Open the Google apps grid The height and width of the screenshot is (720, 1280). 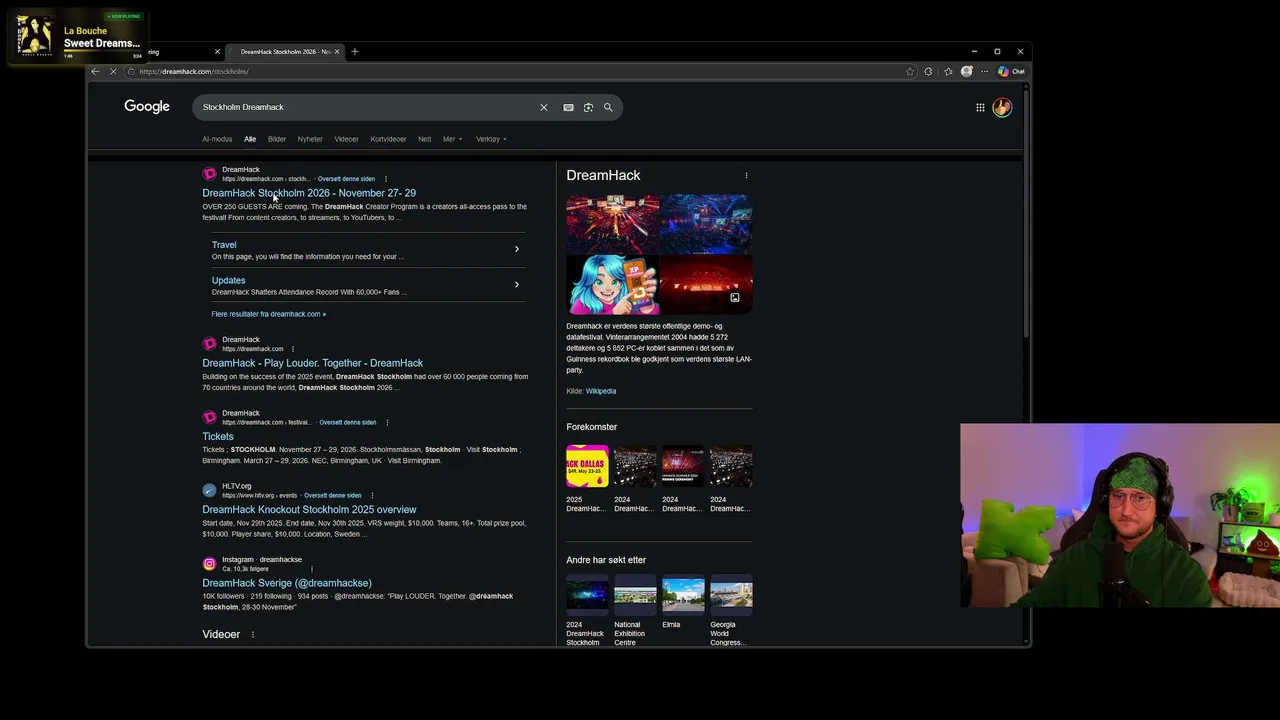980,107
